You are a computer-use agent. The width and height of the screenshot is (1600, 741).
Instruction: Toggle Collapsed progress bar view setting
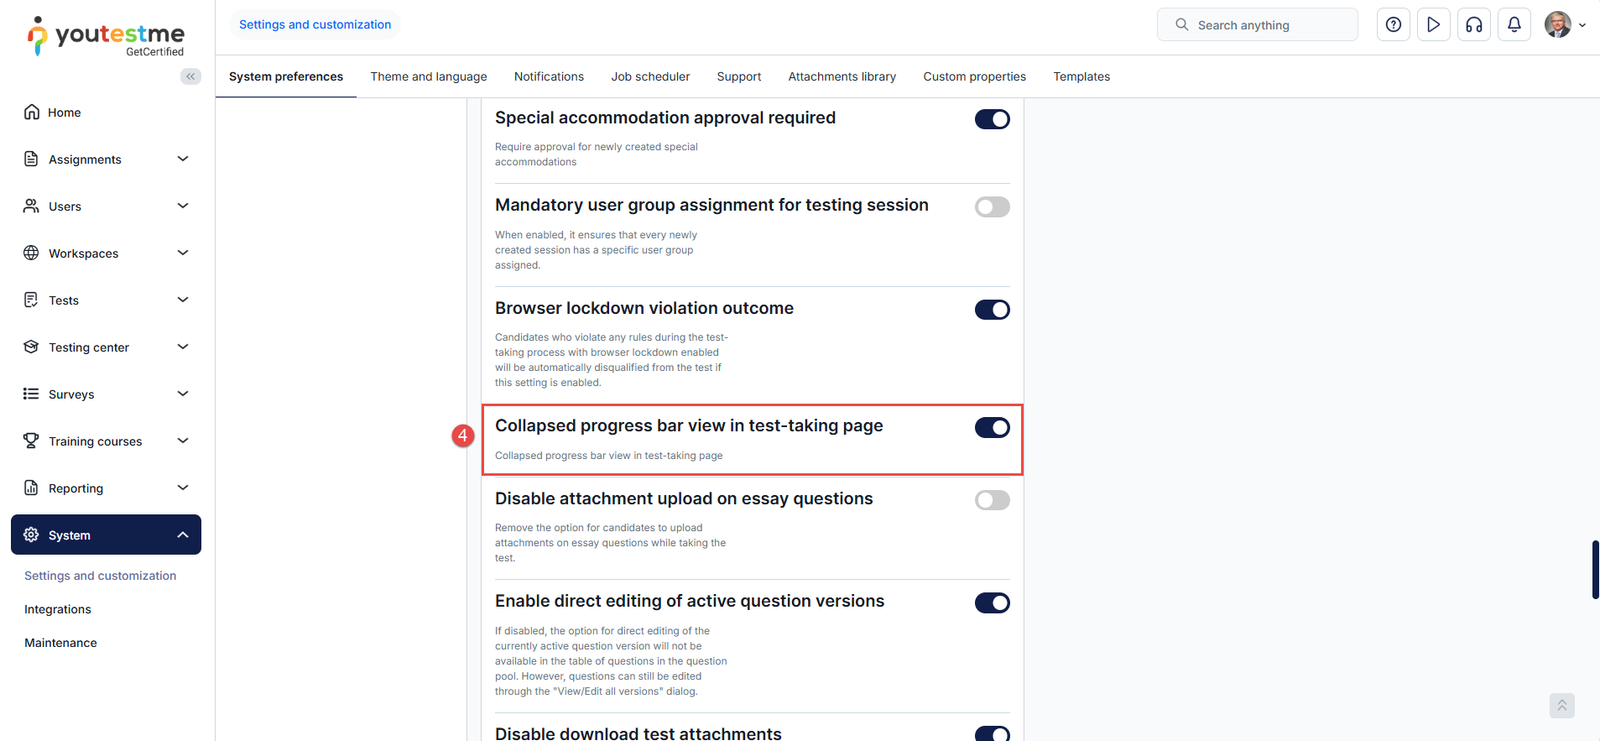pyautogui.click(x=992, y=428)
